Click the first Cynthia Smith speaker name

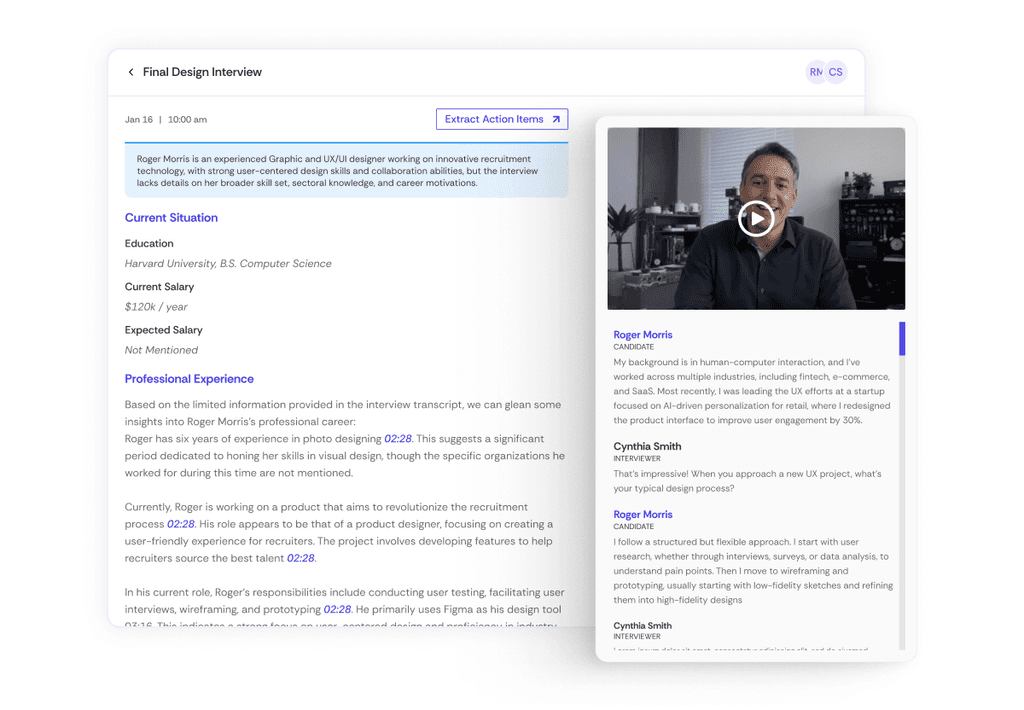pyautogui.click(x=647, y=446)
